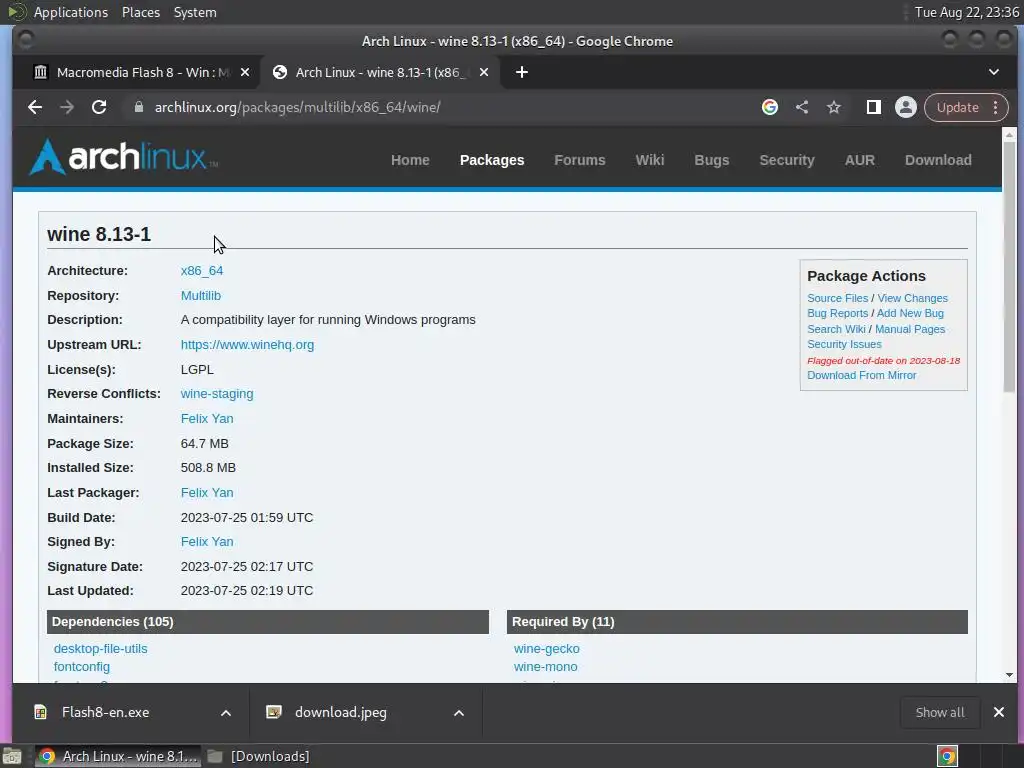The width and height of the screenshot is (1024, 768).
Task: Close the Arch Linux wine tab
Action: pos(484,72)
